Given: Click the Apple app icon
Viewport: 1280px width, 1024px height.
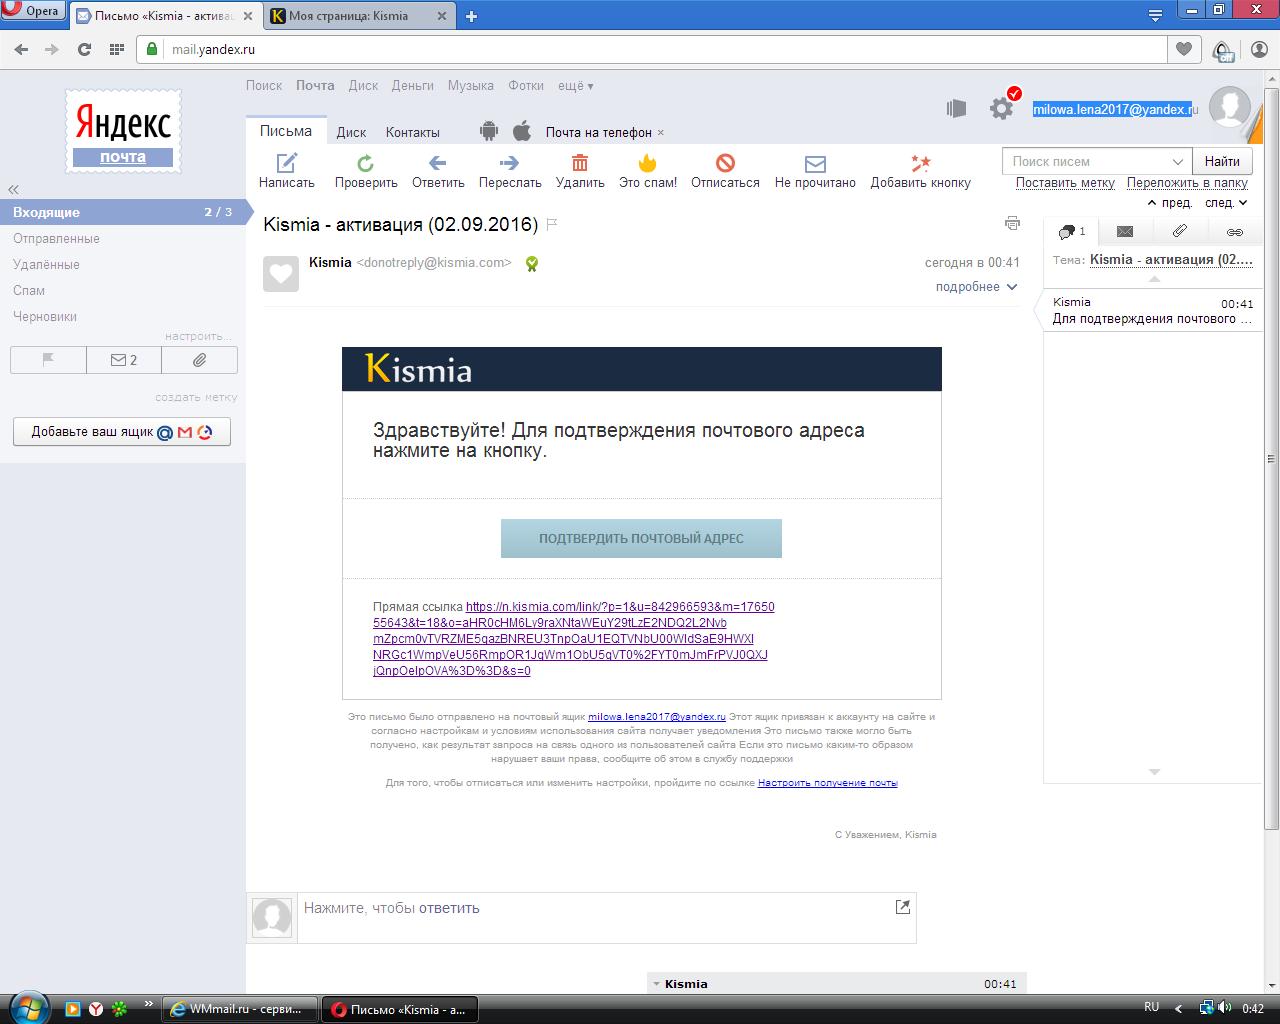Looking at the screenshot, I should (521, 131).
